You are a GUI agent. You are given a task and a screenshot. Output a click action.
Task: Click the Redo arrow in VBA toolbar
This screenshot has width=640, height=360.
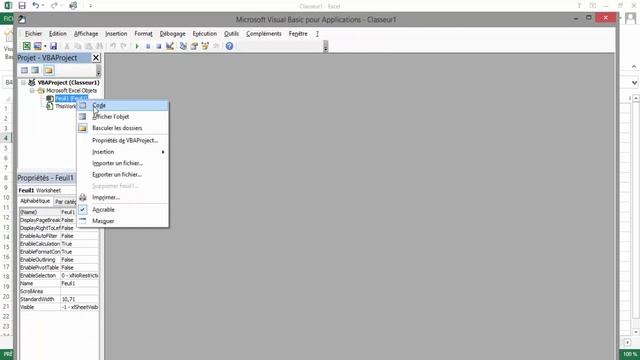[124, 46]
